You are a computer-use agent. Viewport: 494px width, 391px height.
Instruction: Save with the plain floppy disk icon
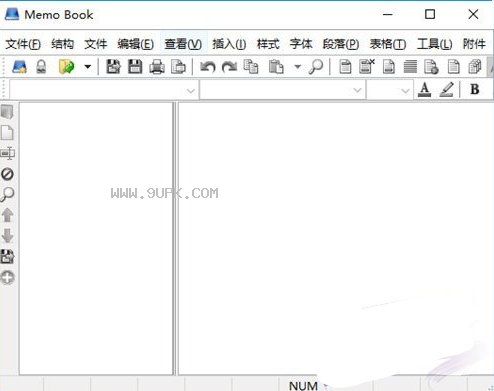(135, 67)
